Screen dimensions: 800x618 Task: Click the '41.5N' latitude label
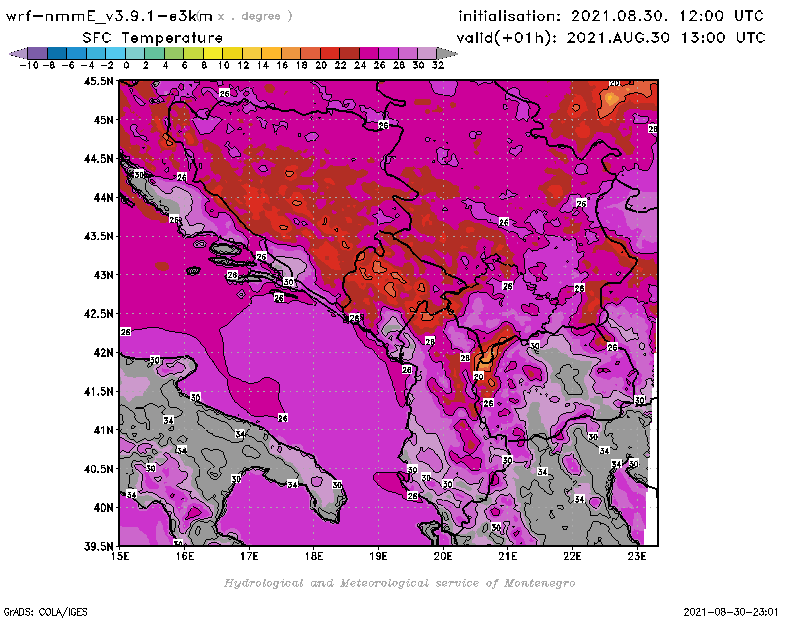pyautogui.click(x=98, y=391)
